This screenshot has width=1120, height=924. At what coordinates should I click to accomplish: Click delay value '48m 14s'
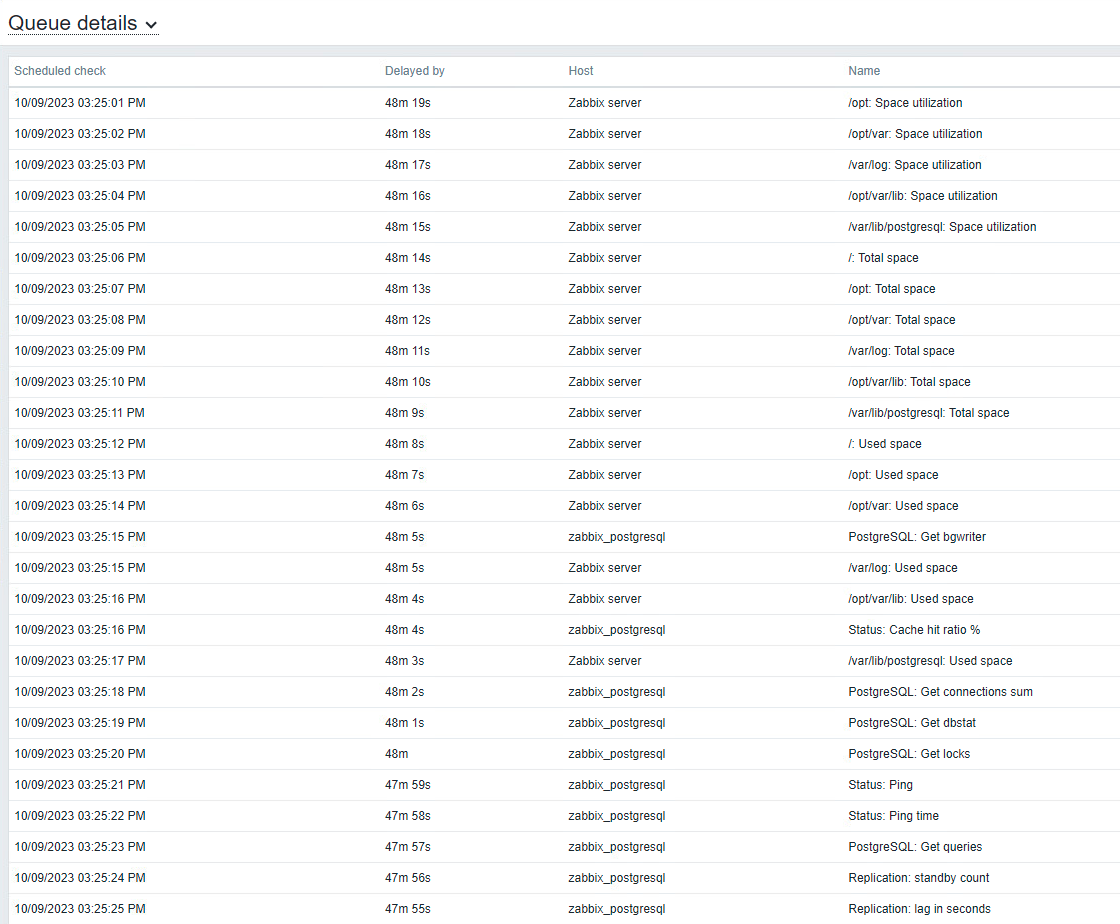pos(408,258)
